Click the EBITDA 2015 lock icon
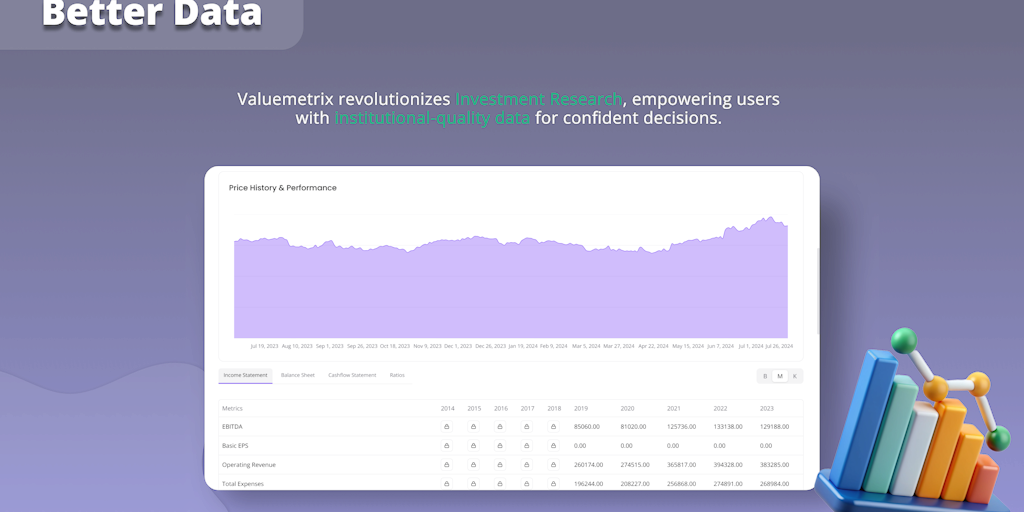Screen dimensions: 1024x512 click(473, 426)
